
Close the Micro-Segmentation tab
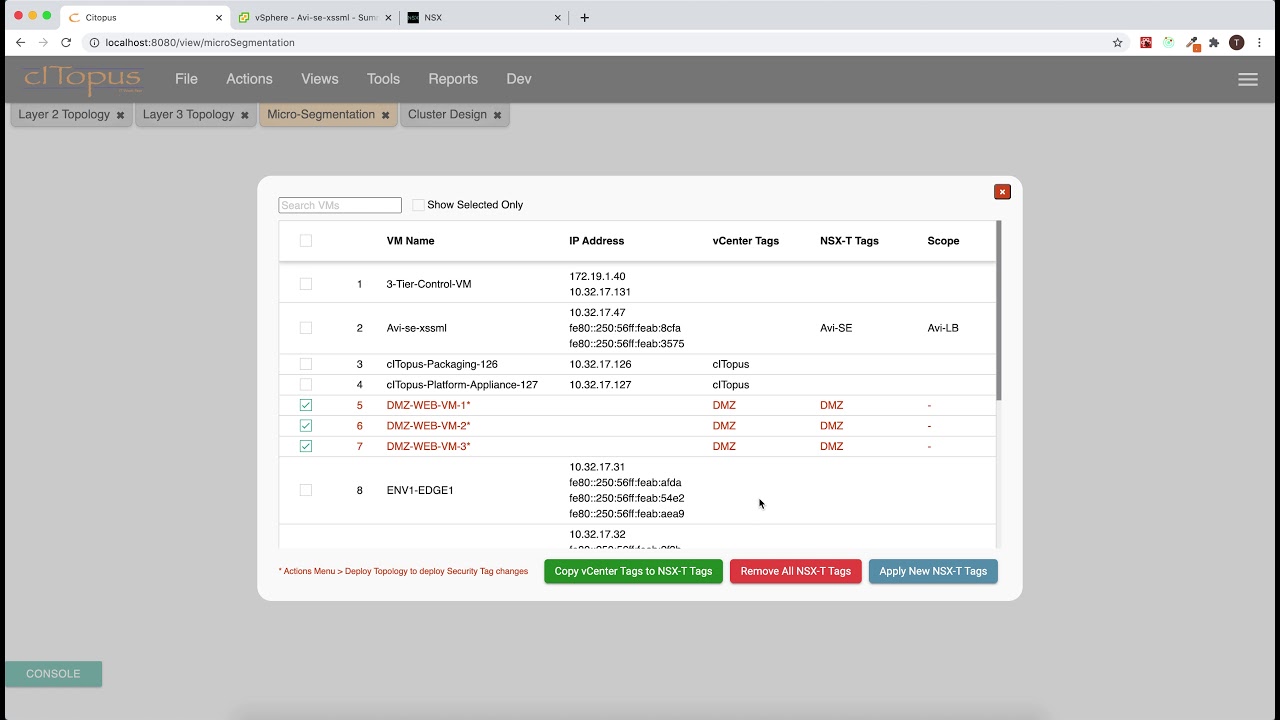click(x=385, y=115)
